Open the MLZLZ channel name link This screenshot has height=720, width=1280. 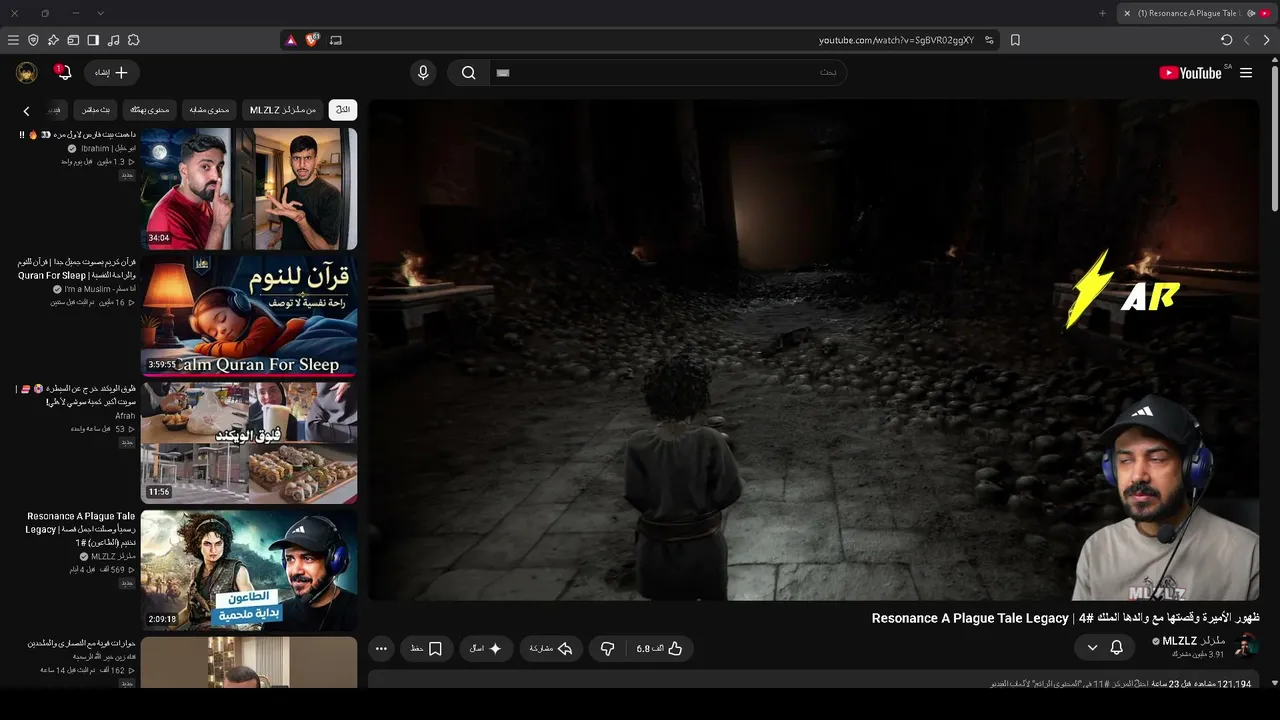click(1194, 641)
